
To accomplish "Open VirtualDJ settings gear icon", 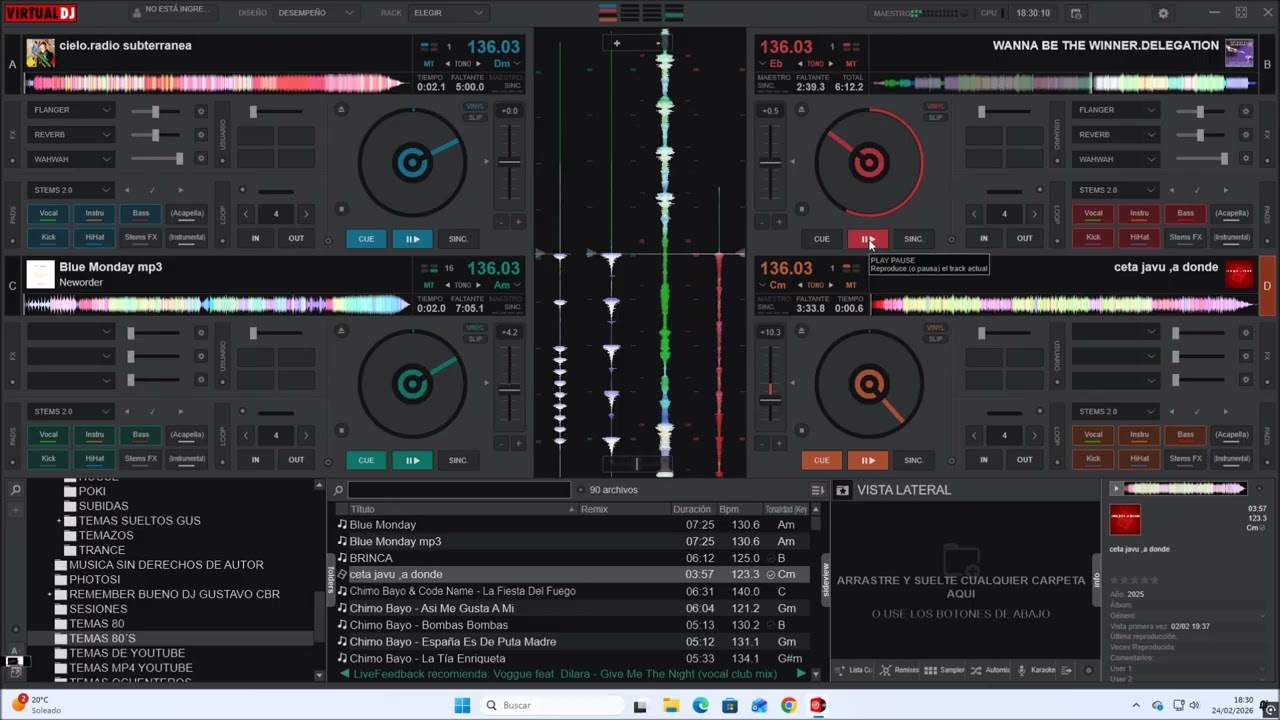I will pyautogui.click(x=1163, y=13).
